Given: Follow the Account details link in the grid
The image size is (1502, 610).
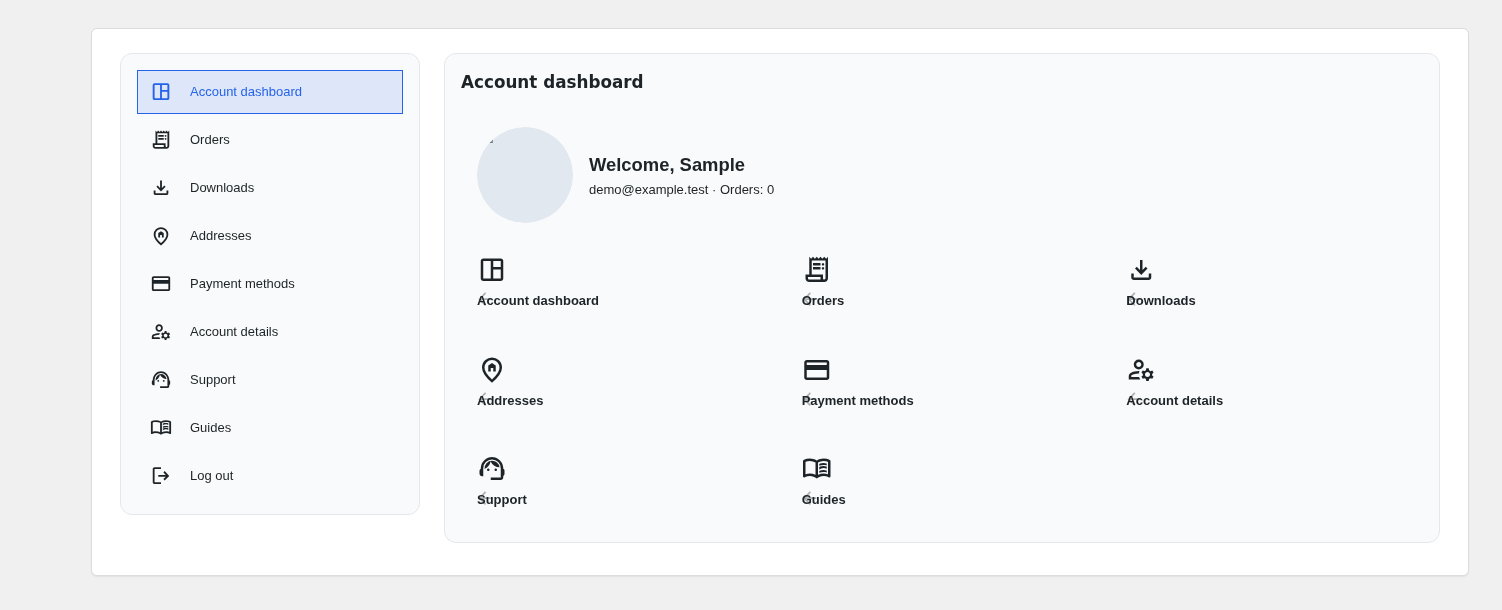Looking at the screenshot, I should [1175, 401].
